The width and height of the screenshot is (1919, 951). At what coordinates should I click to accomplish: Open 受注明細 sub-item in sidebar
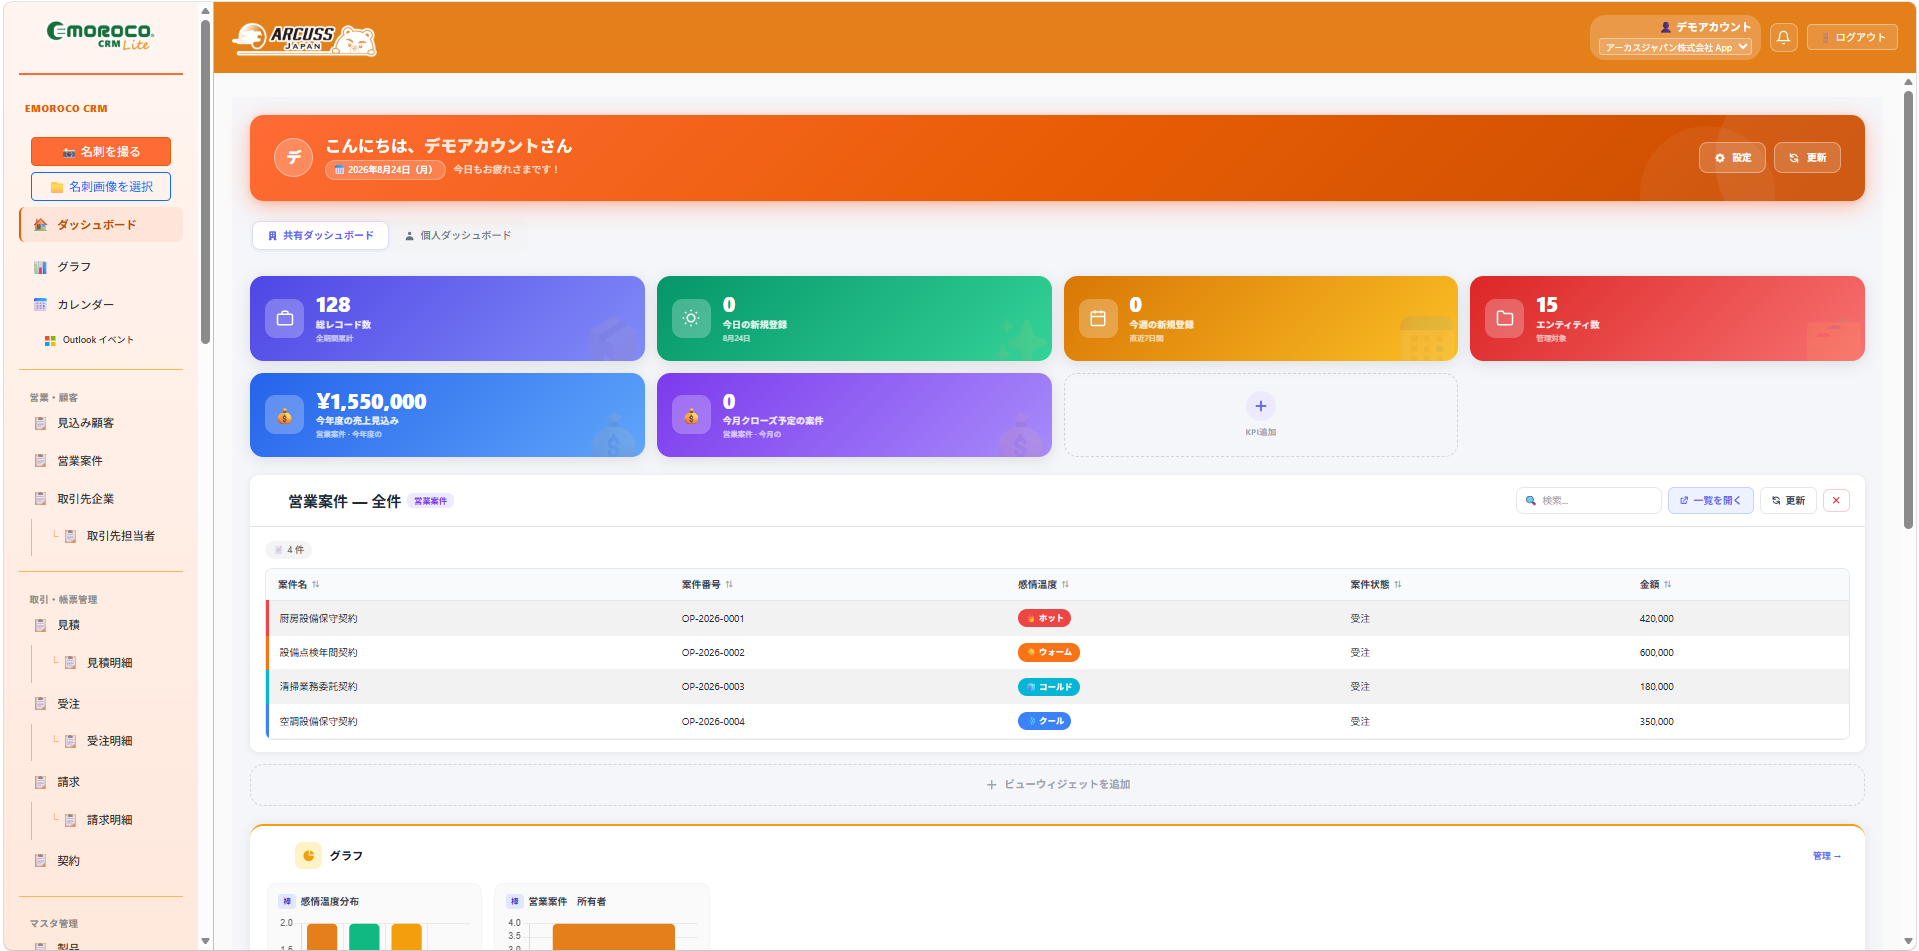(109, 741)
